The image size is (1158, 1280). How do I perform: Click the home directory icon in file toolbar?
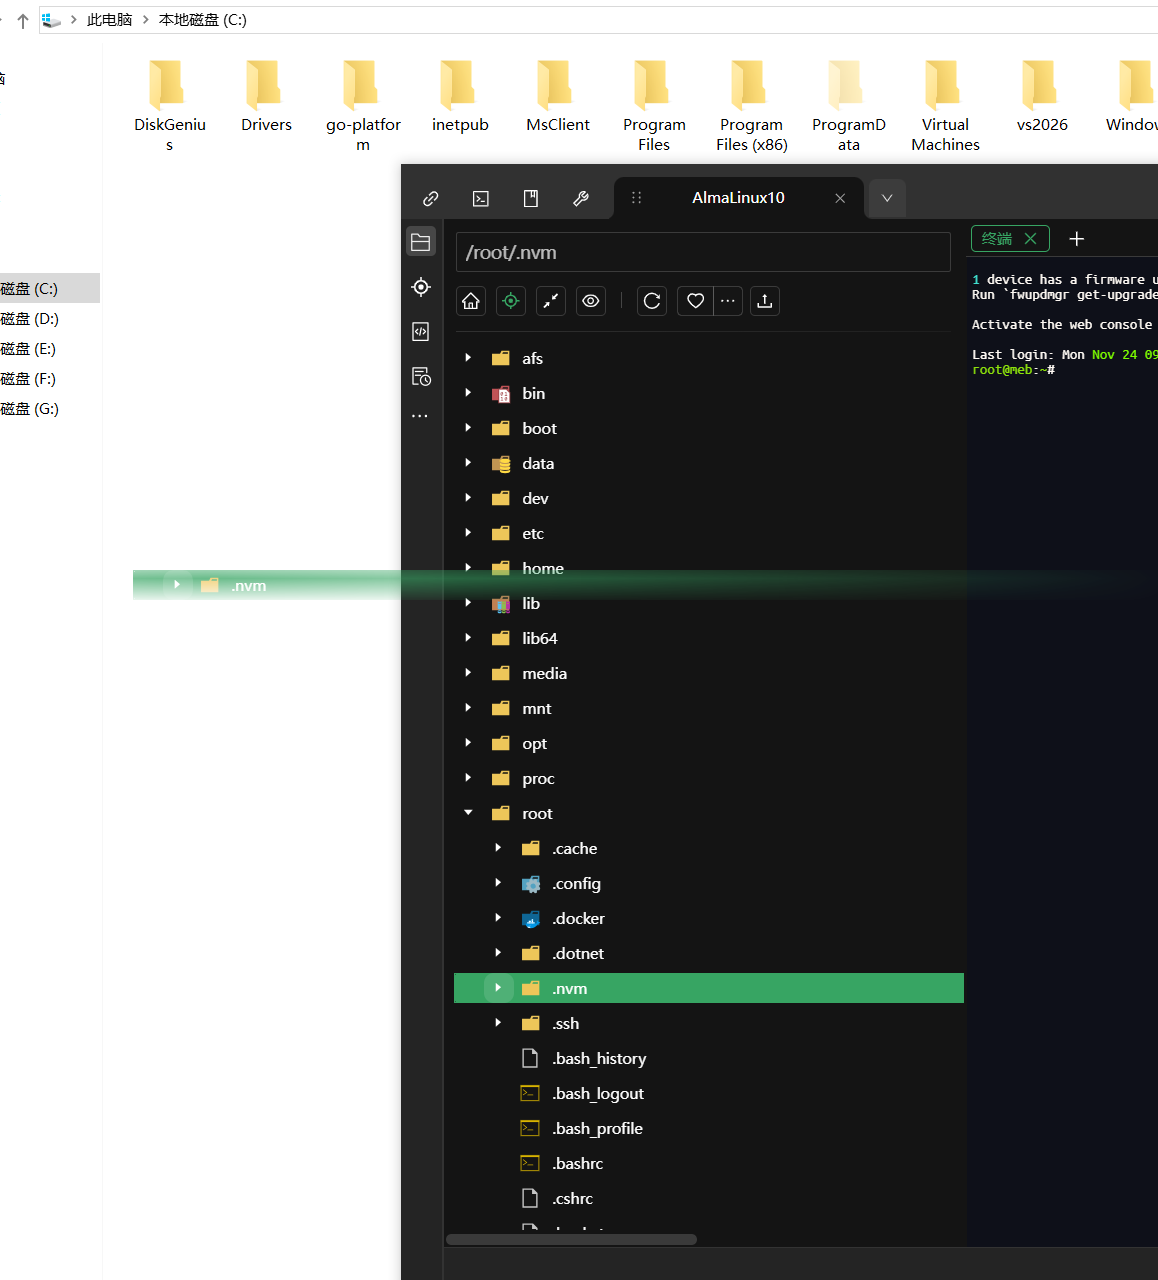tap(471, 301)
